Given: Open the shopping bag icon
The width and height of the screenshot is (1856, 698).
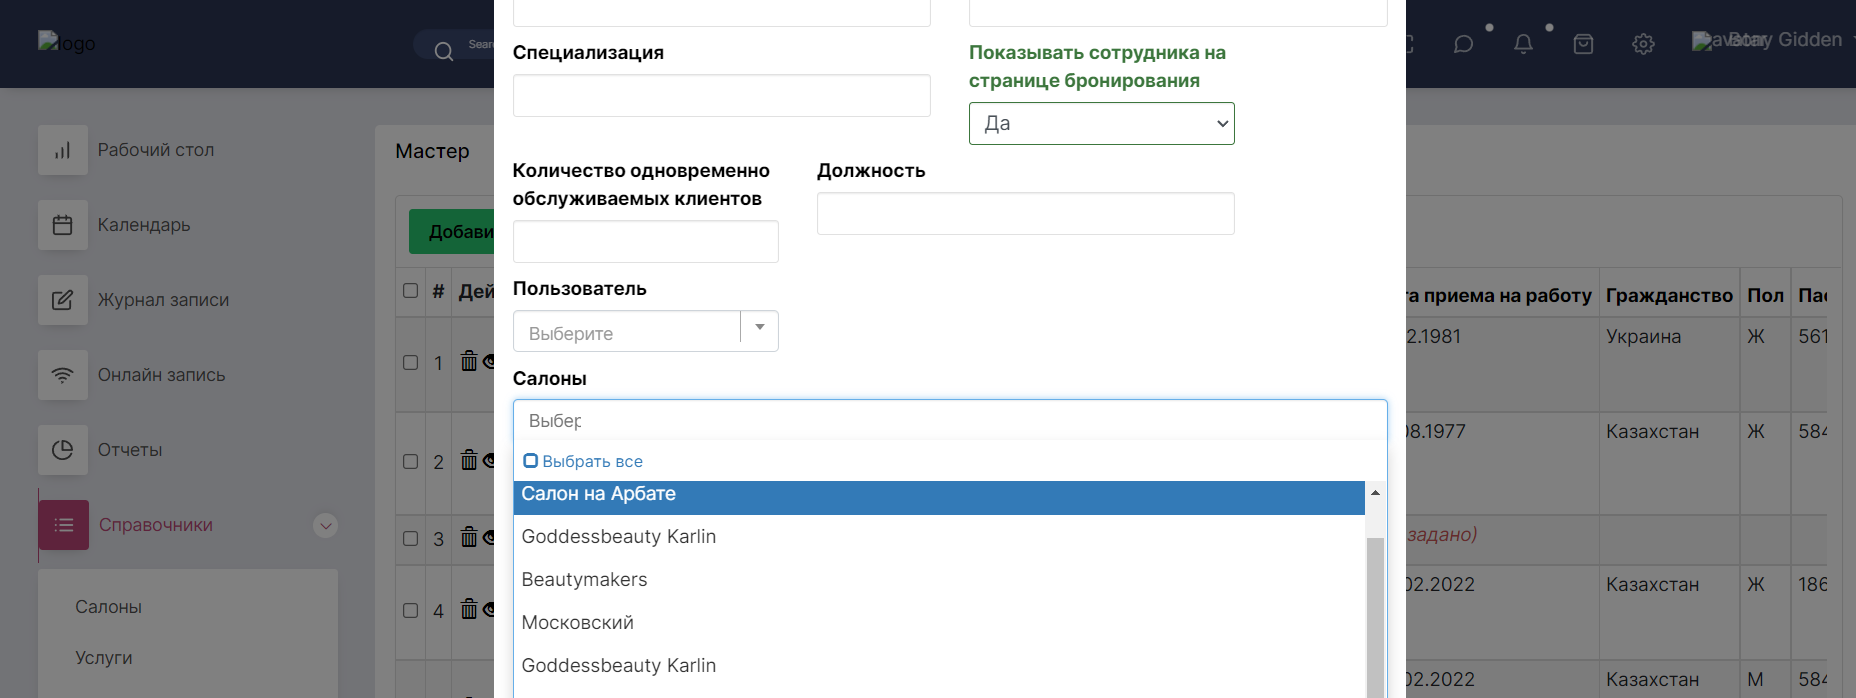Looking at the screenshot, I should (x=1583, y=44).
